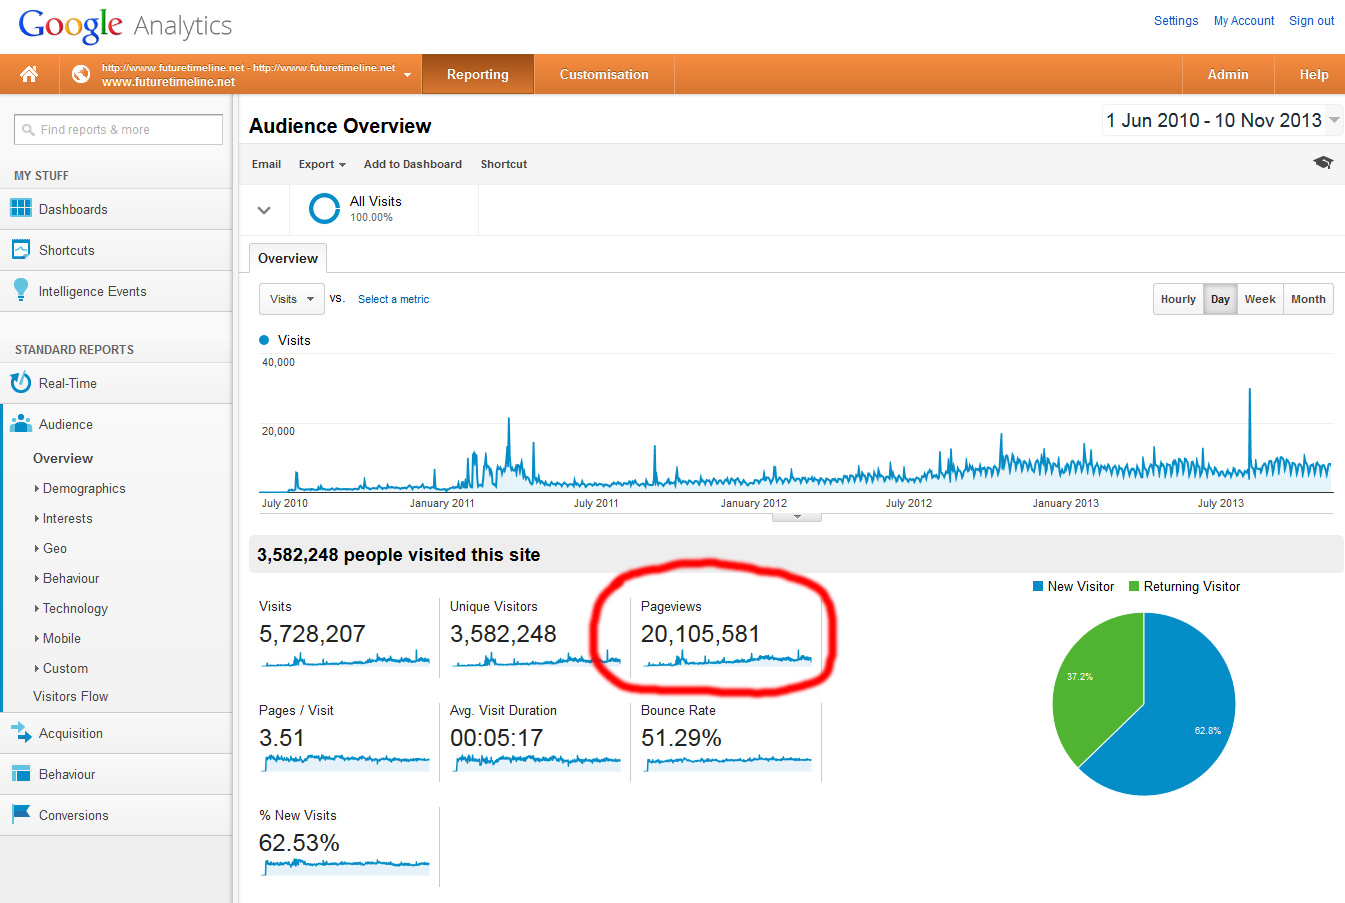Image resolution: width=1345 pixels, height=903 pixels.
Task: Click the All Visits segment circle icon
Action: coord(324,208)
